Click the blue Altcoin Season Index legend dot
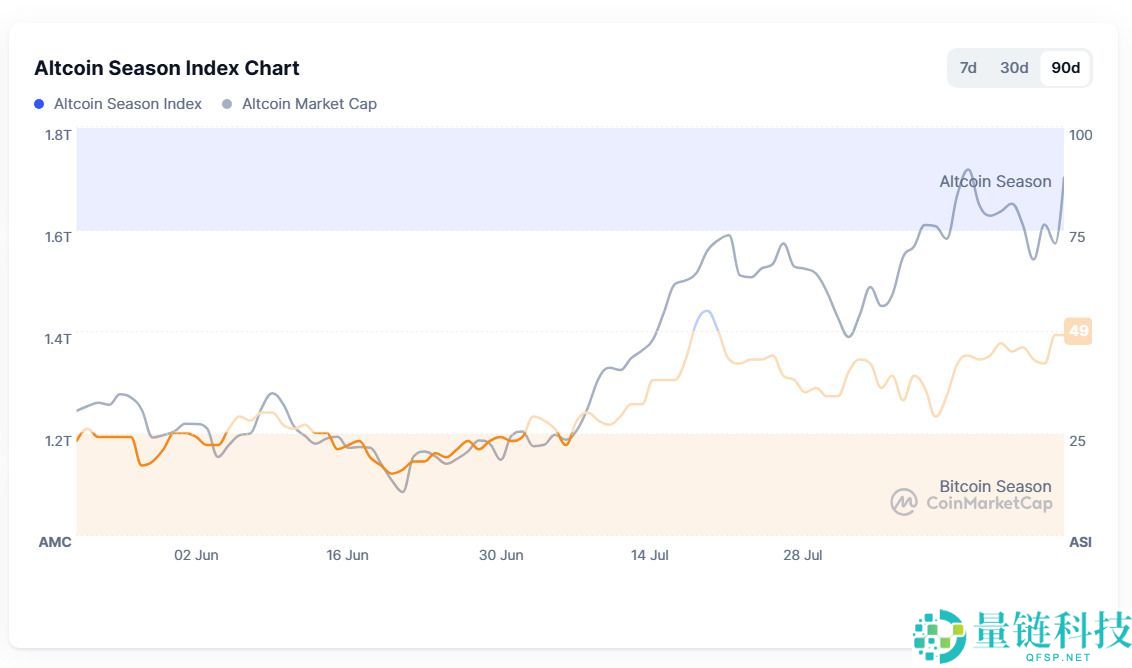 pos(39,104)
